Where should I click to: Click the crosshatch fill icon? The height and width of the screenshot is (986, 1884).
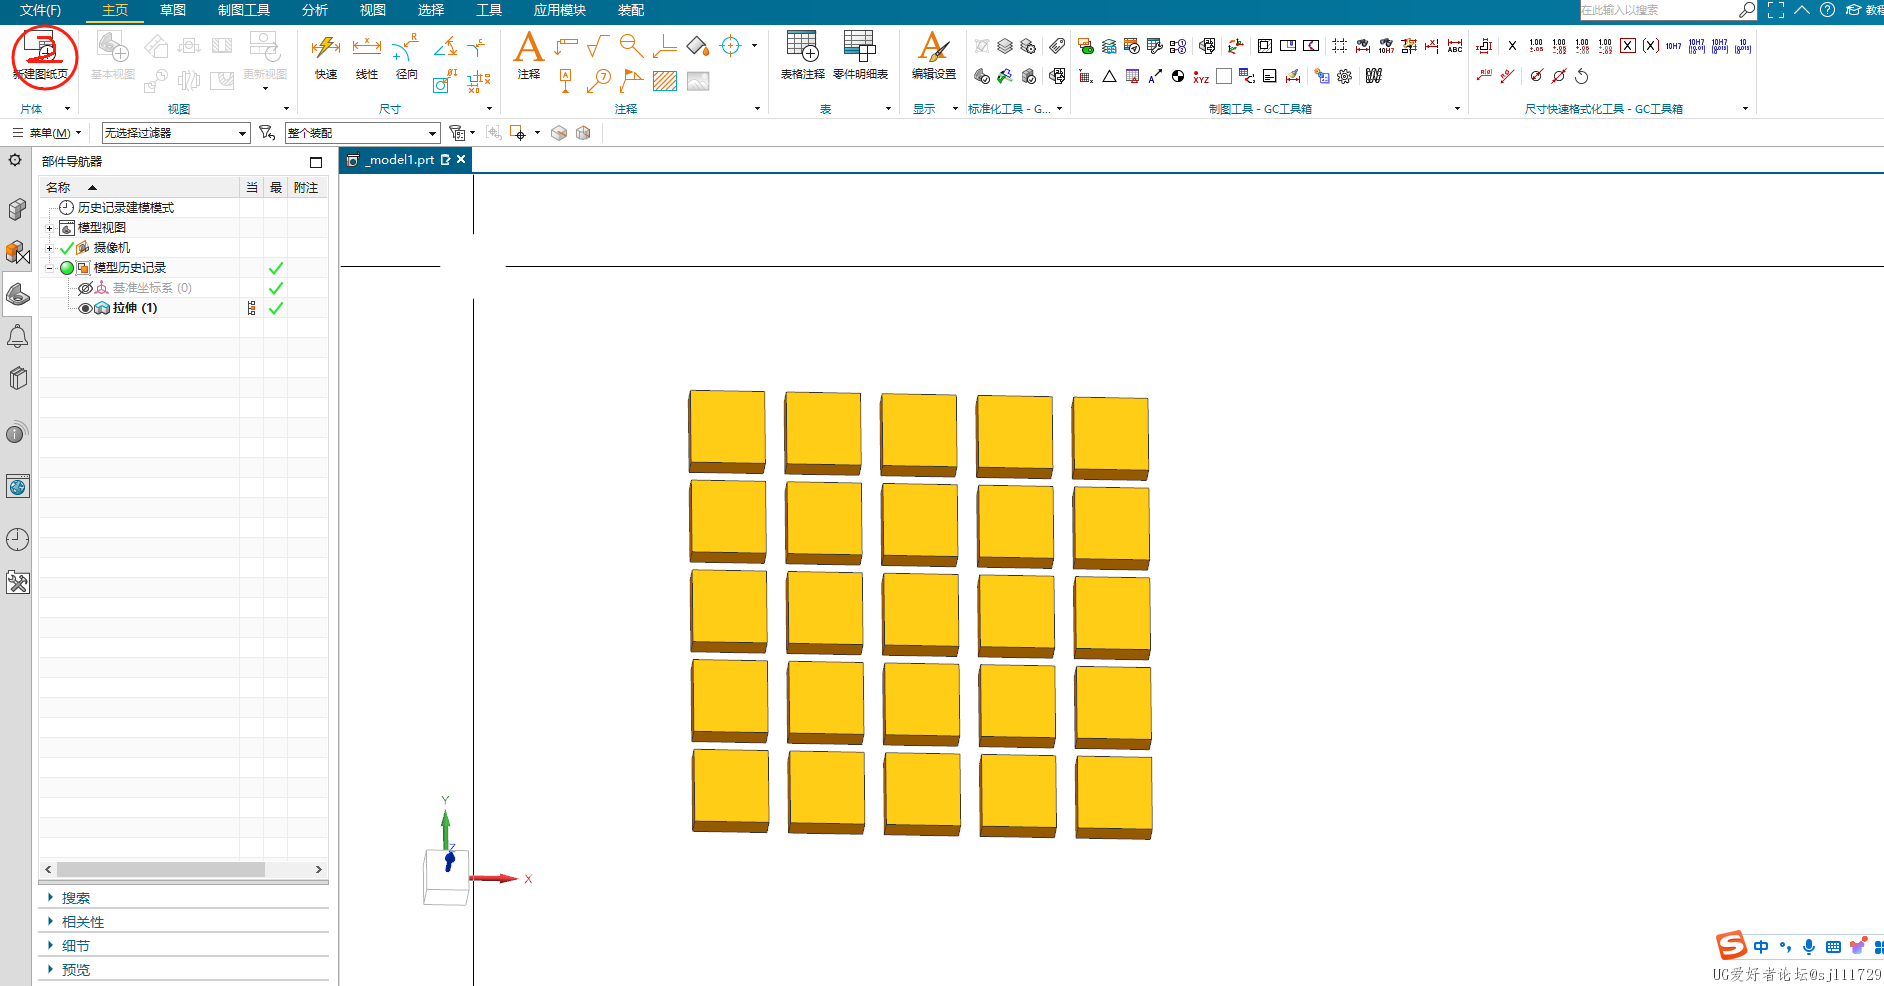[x=665, y=81]
